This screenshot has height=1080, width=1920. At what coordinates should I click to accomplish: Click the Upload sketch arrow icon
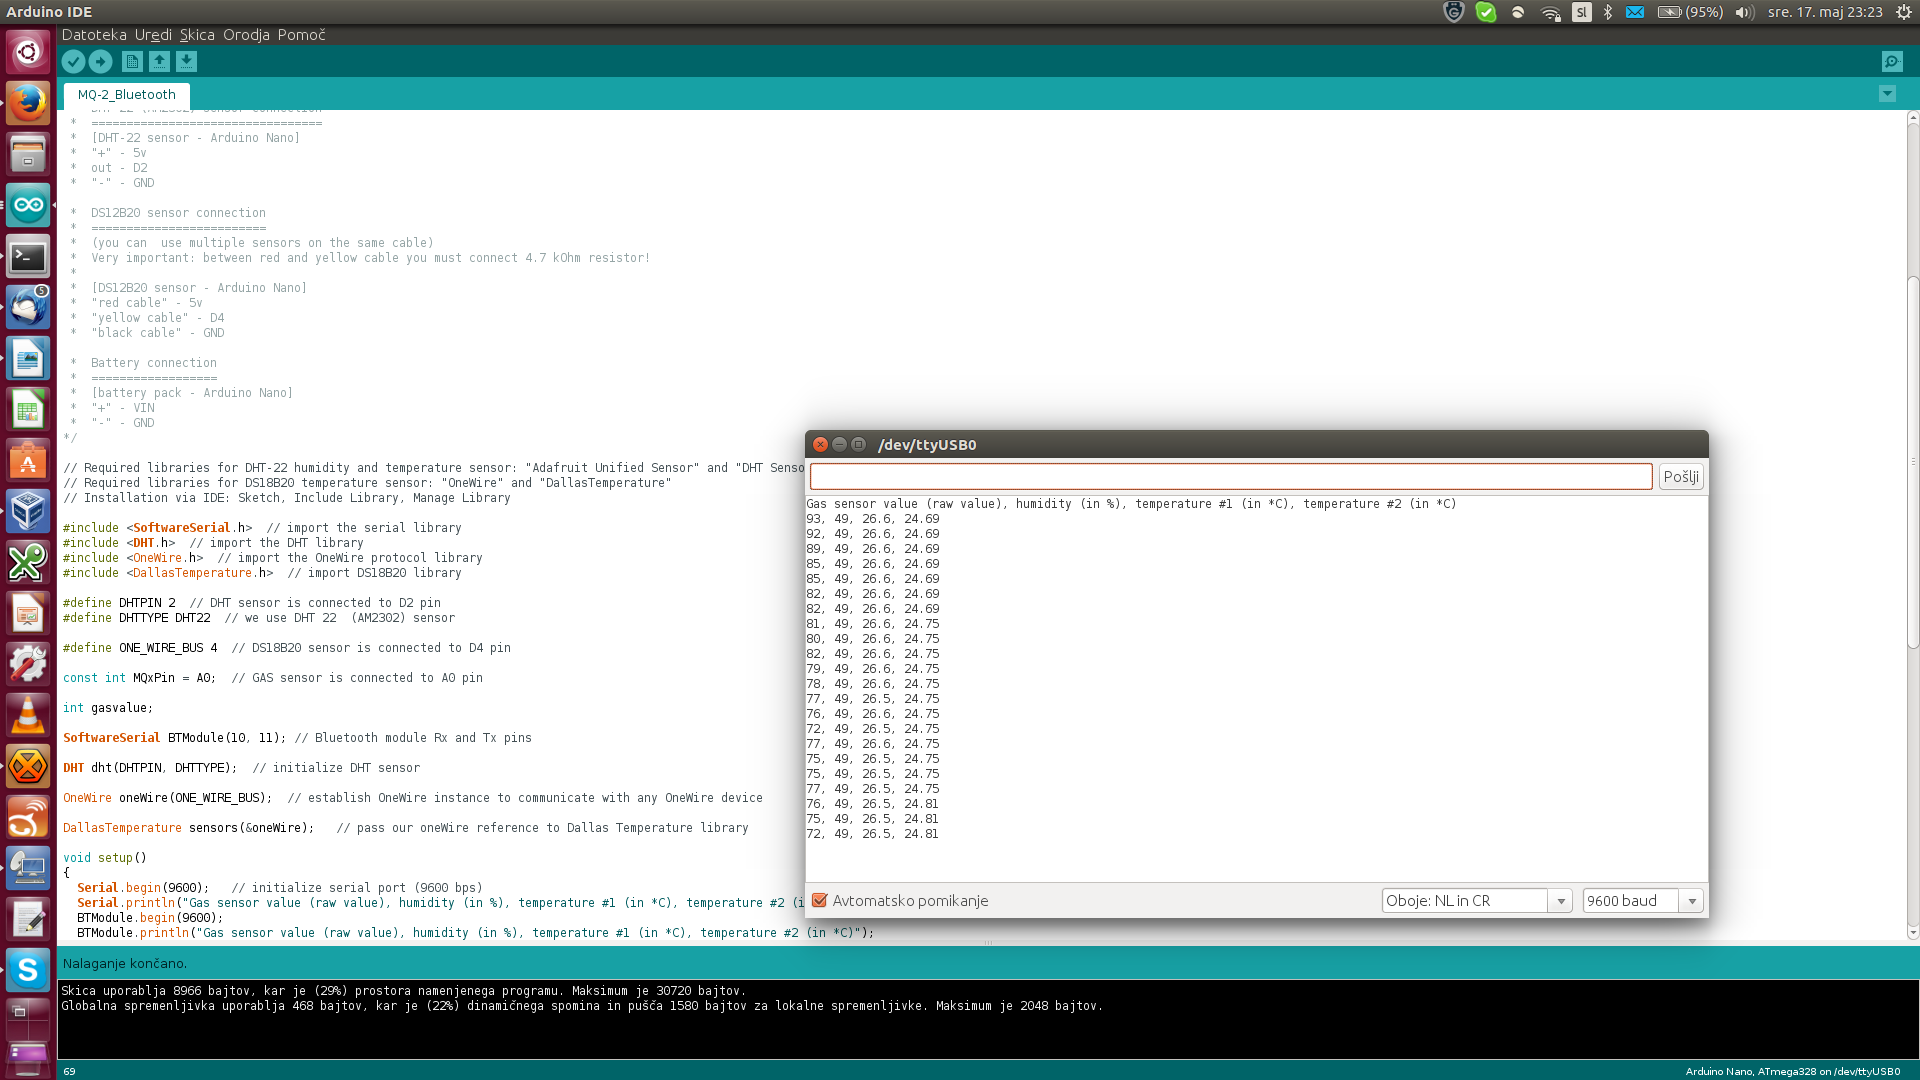pyautogui.click(x=100, y=62)
